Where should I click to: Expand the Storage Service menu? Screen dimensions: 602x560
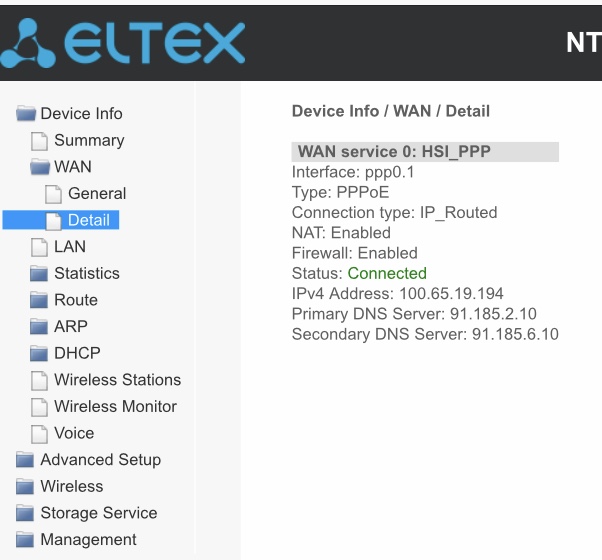point(99,513)
